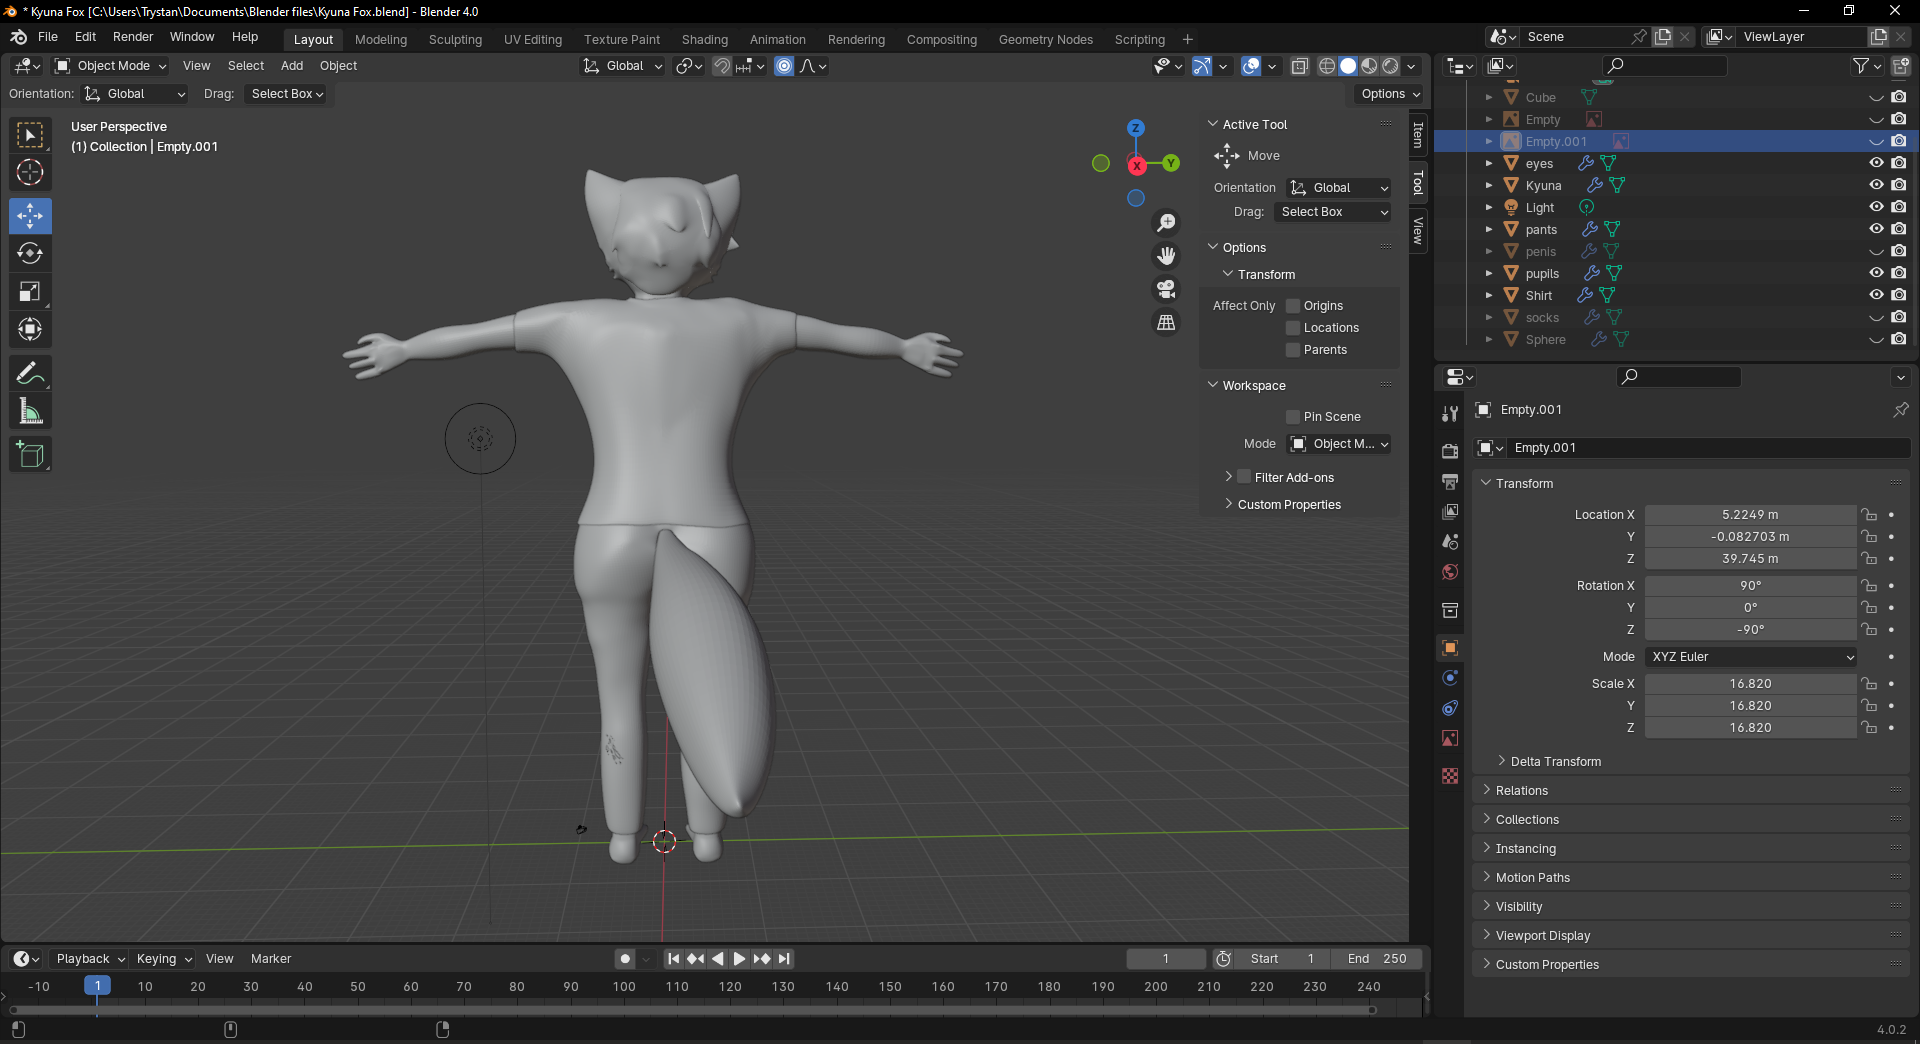This screenshot has height=1044, width=1920.
Task: Enable the Origins checkbox
Action: [x=1293, y=306]
